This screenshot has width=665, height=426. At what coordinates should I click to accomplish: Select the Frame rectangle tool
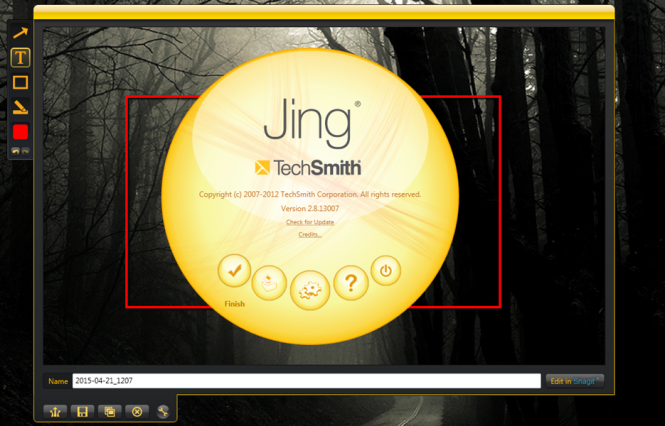pyautogui.click(x=20, y=82)
